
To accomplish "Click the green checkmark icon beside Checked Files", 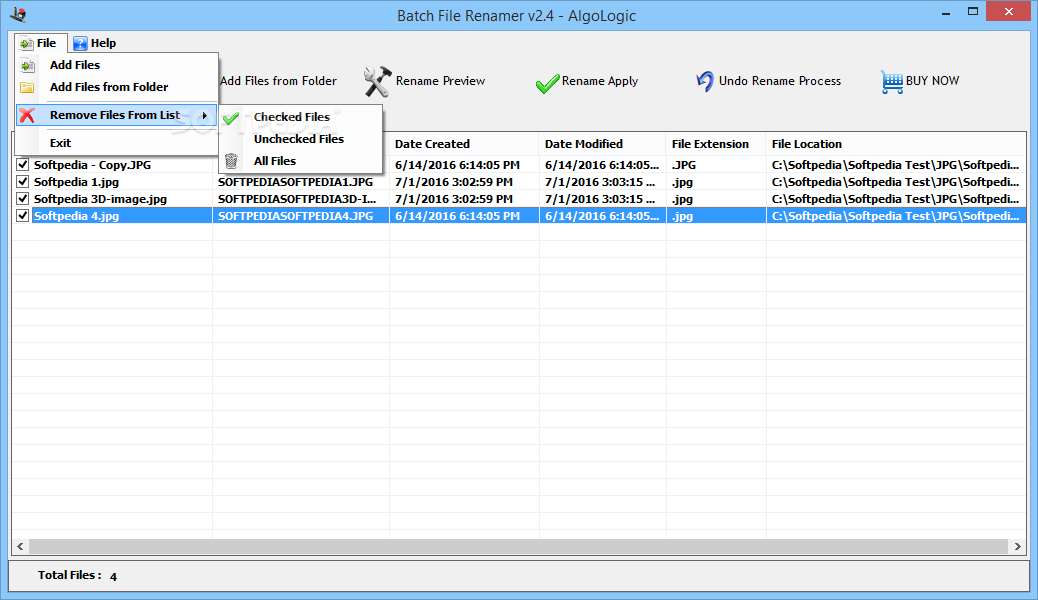I will [231, 119].
